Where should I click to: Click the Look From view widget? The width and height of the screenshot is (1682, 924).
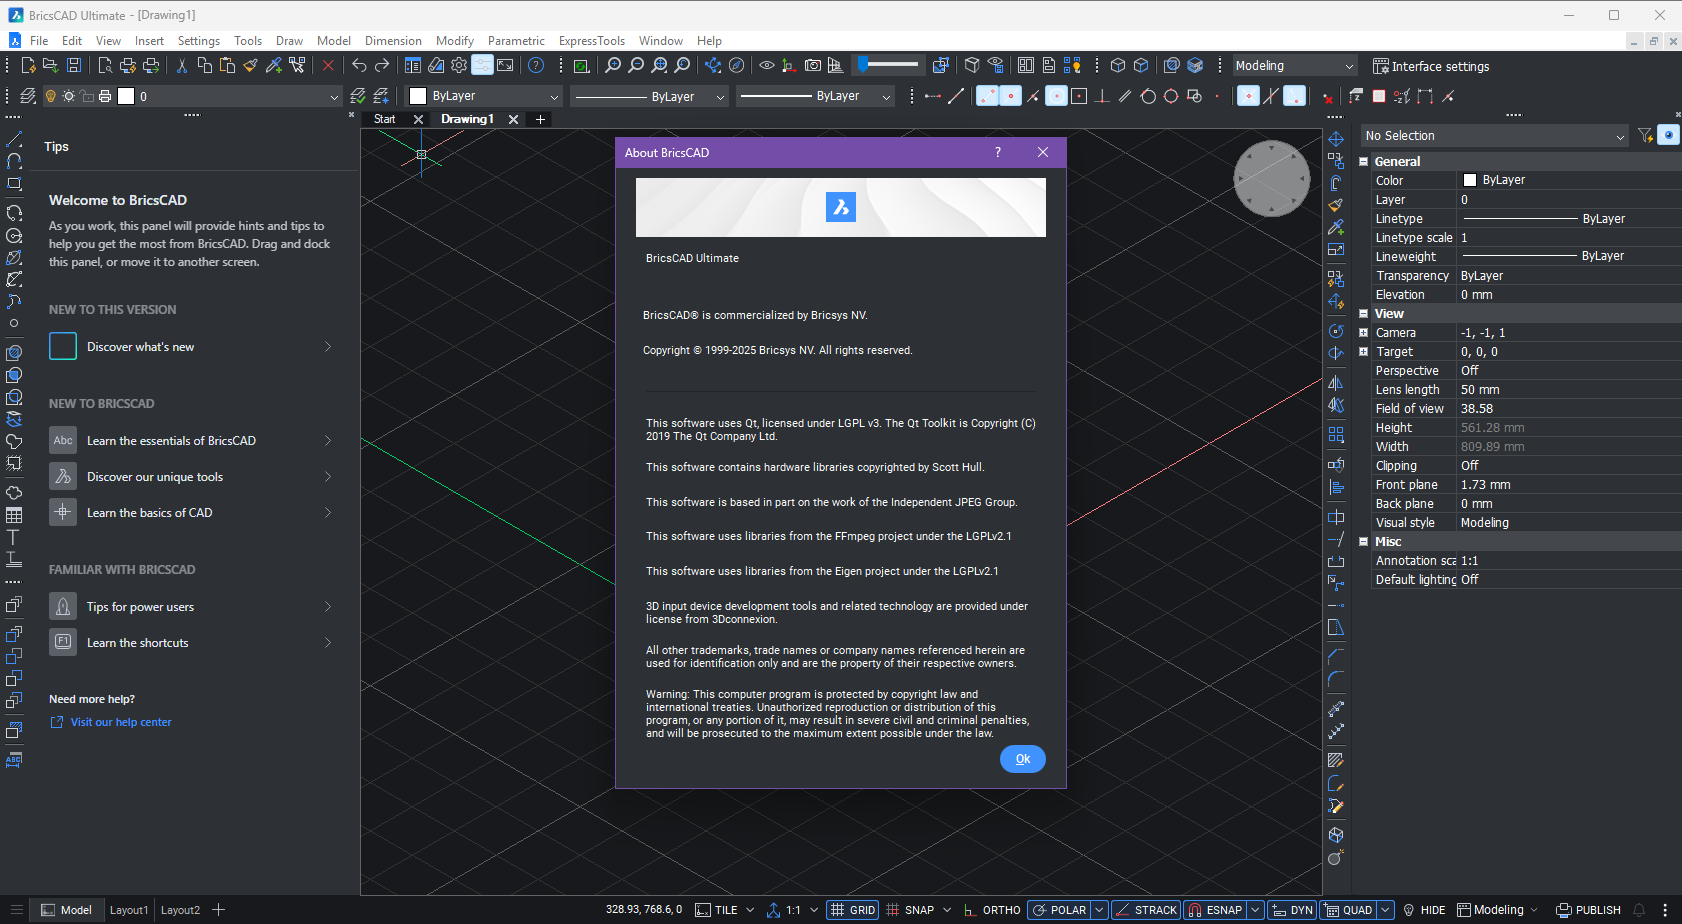tap(1271, 179)
